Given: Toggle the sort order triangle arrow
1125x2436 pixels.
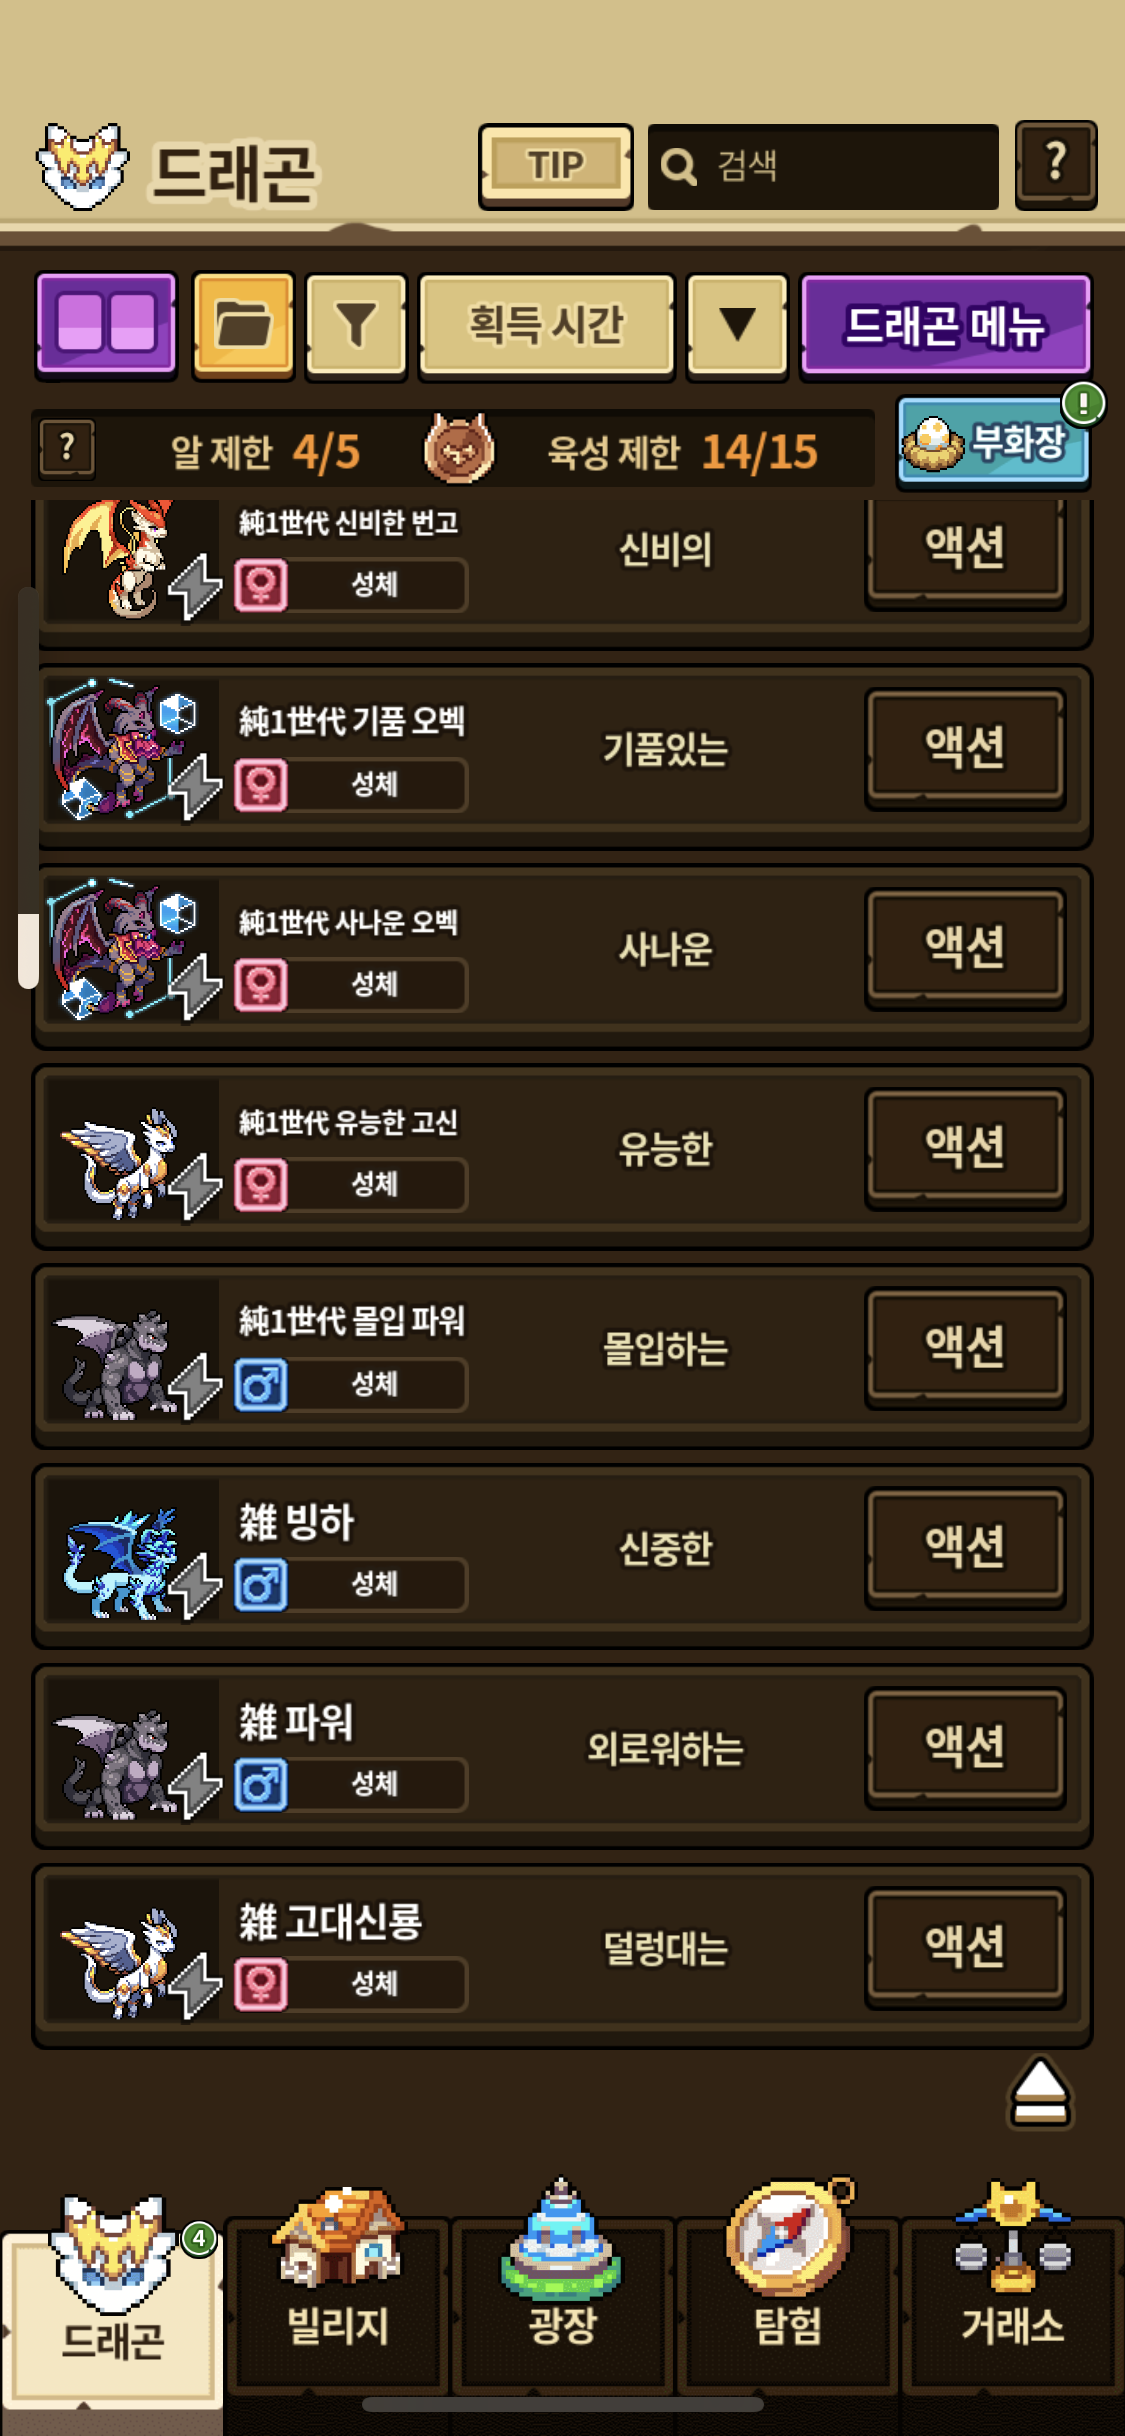Looking at the screenshot, I should pyautogui.click(x=737, y=325).
